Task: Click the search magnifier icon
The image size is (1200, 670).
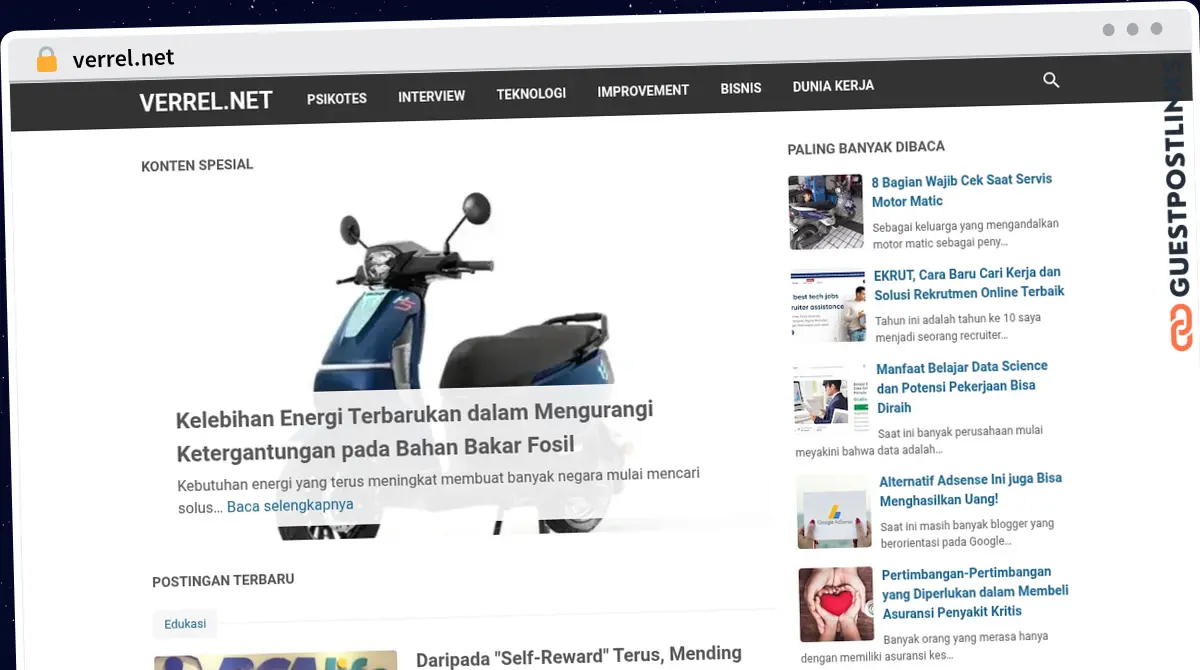Action: tap(1051, 80)
